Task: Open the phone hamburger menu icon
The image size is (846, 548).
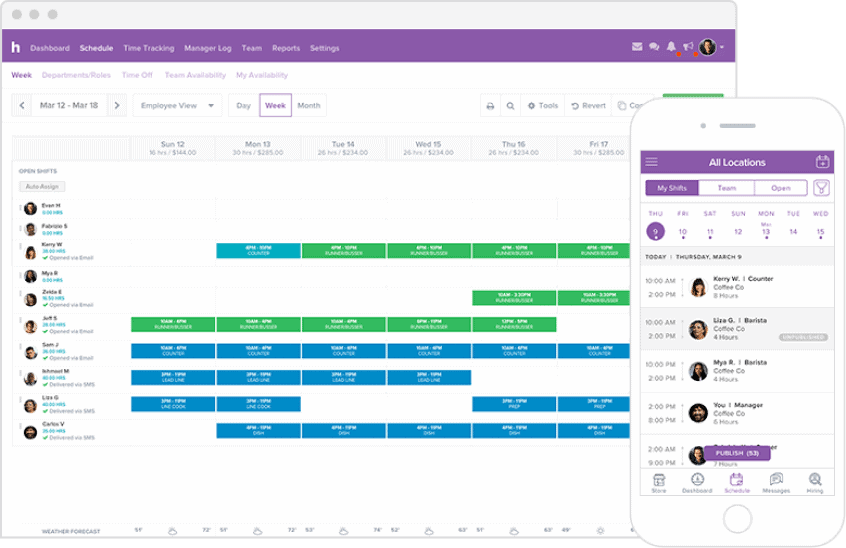Action: pyautogui.click(x=651, y=162)
